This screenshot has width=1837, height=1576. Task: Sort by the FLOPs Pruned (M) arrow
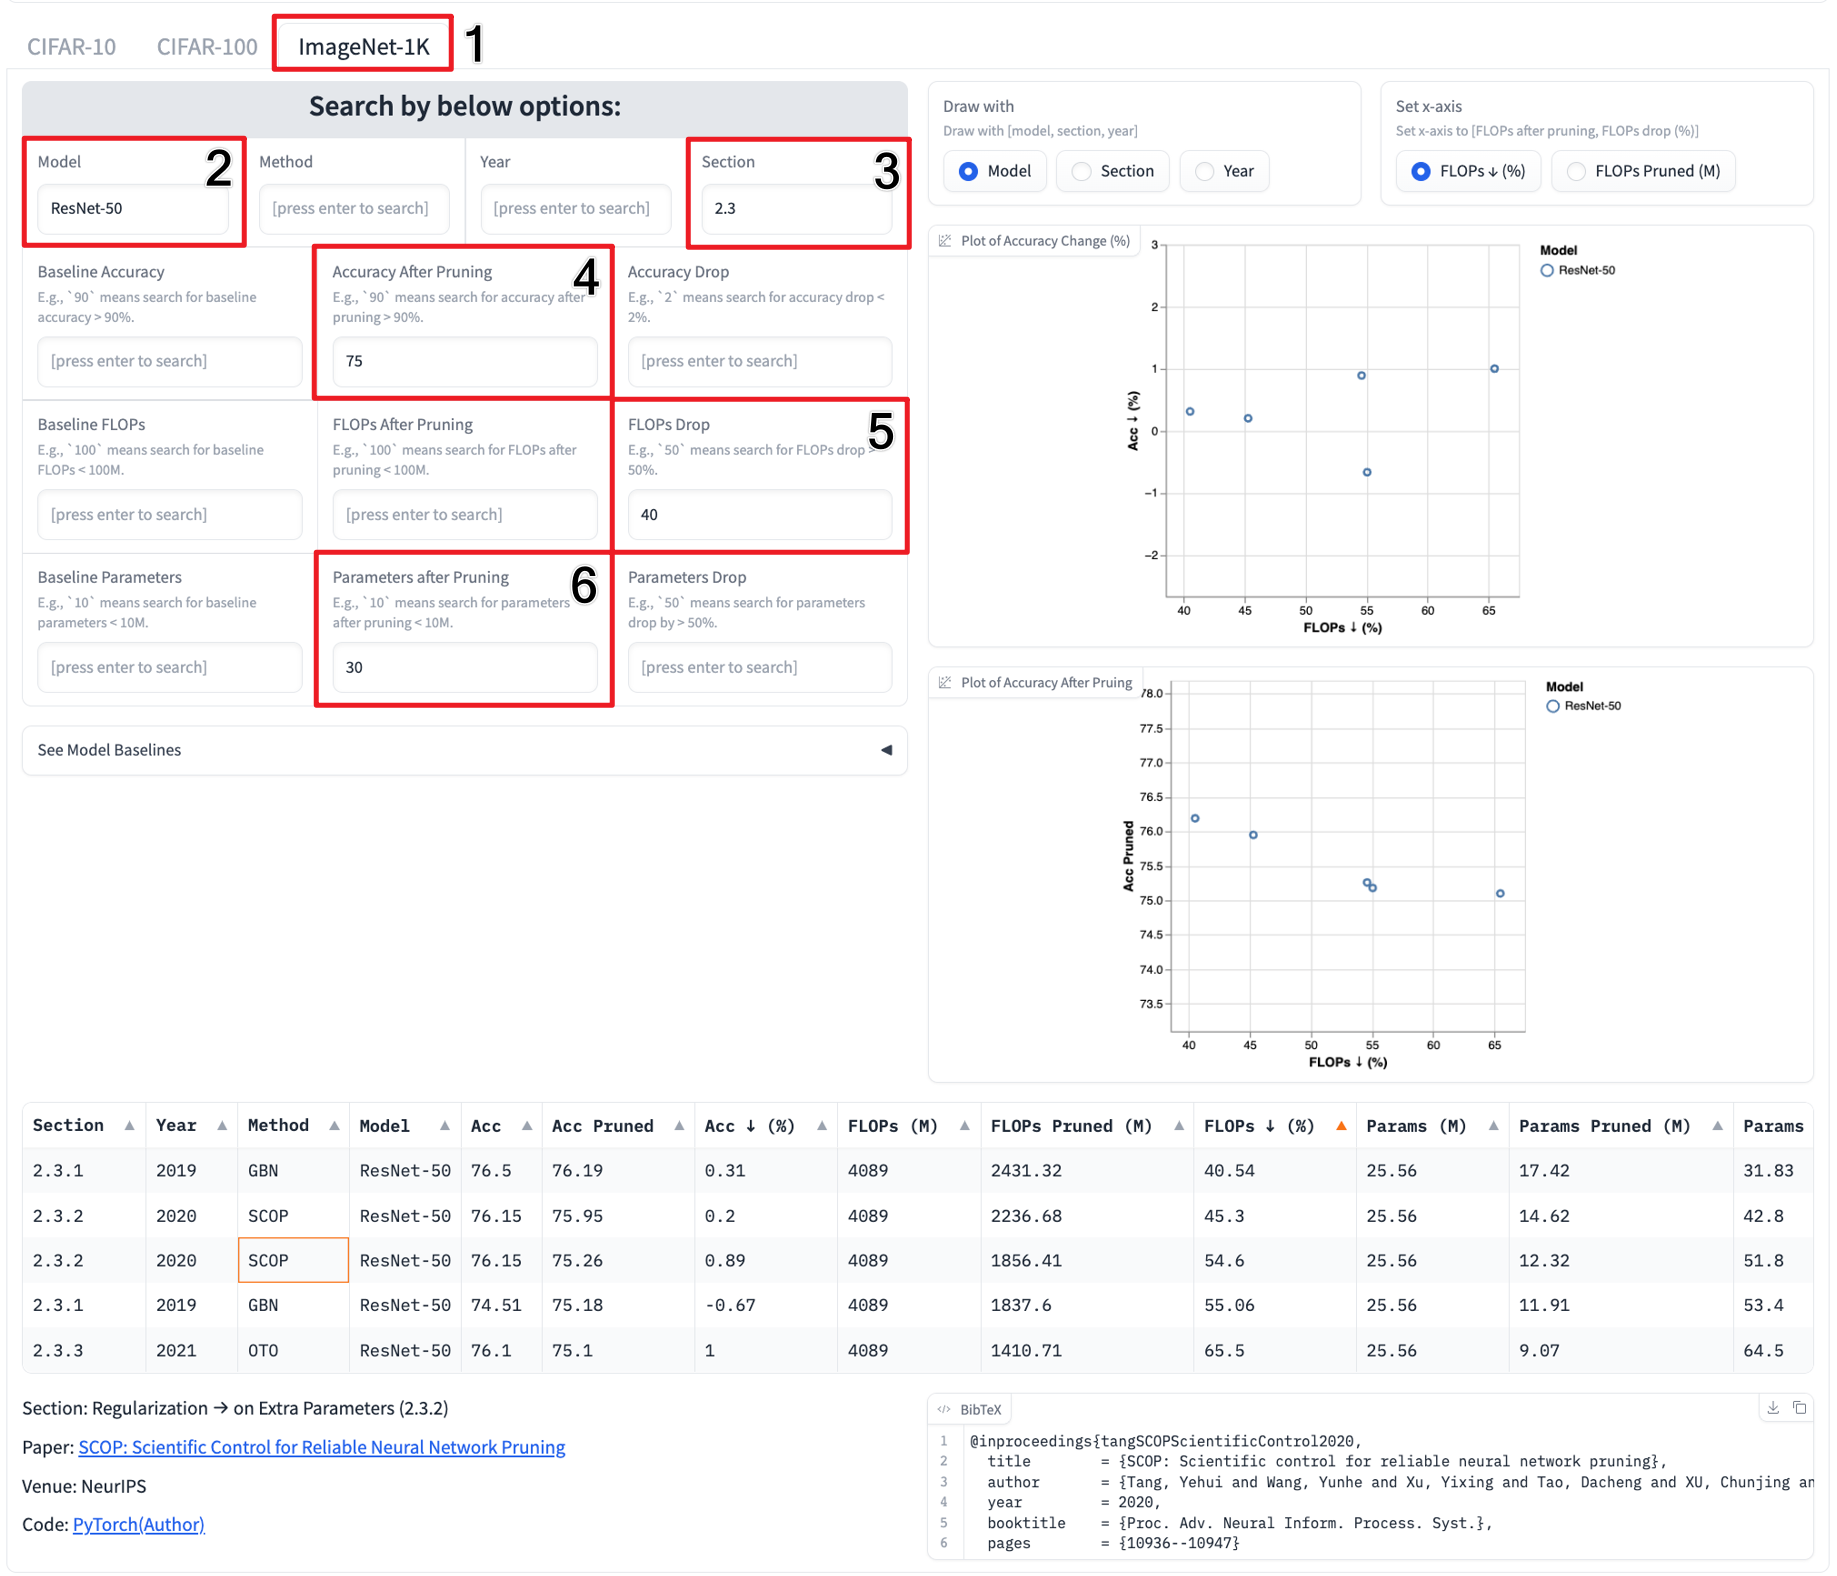pyautogui.click(x=1179, y=1126)
